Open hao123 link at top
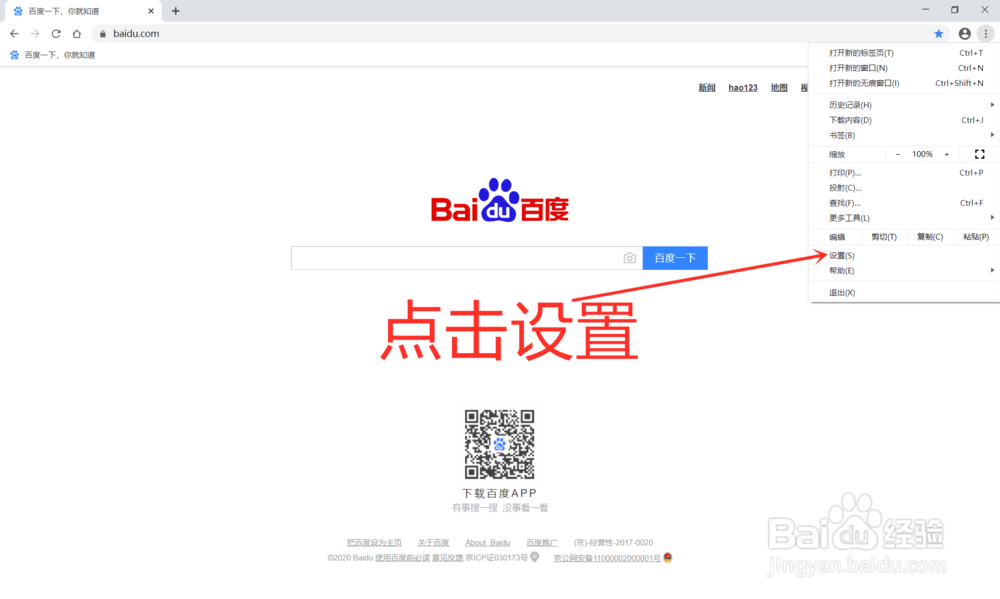 click(x=743, y=88)
